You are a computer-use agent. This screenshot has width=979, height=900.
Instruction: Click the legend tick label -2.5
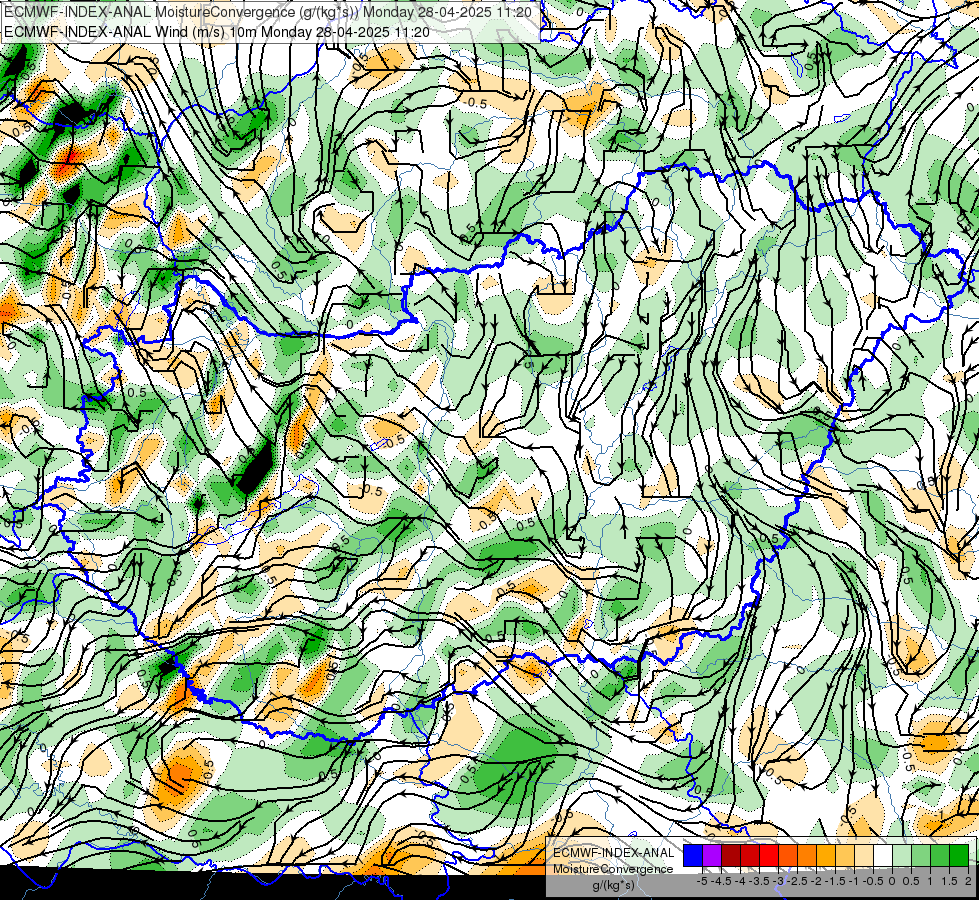(x=797, y=881)
